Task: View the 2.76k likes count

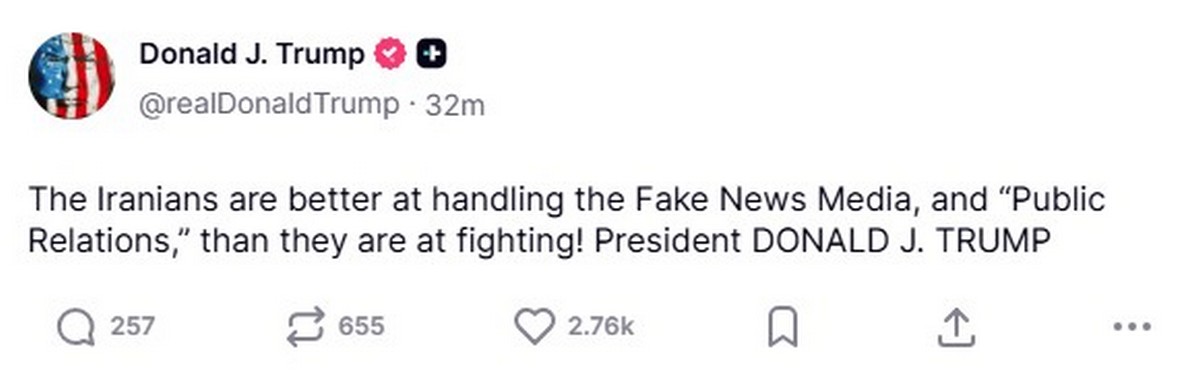Action: point(601,326)
